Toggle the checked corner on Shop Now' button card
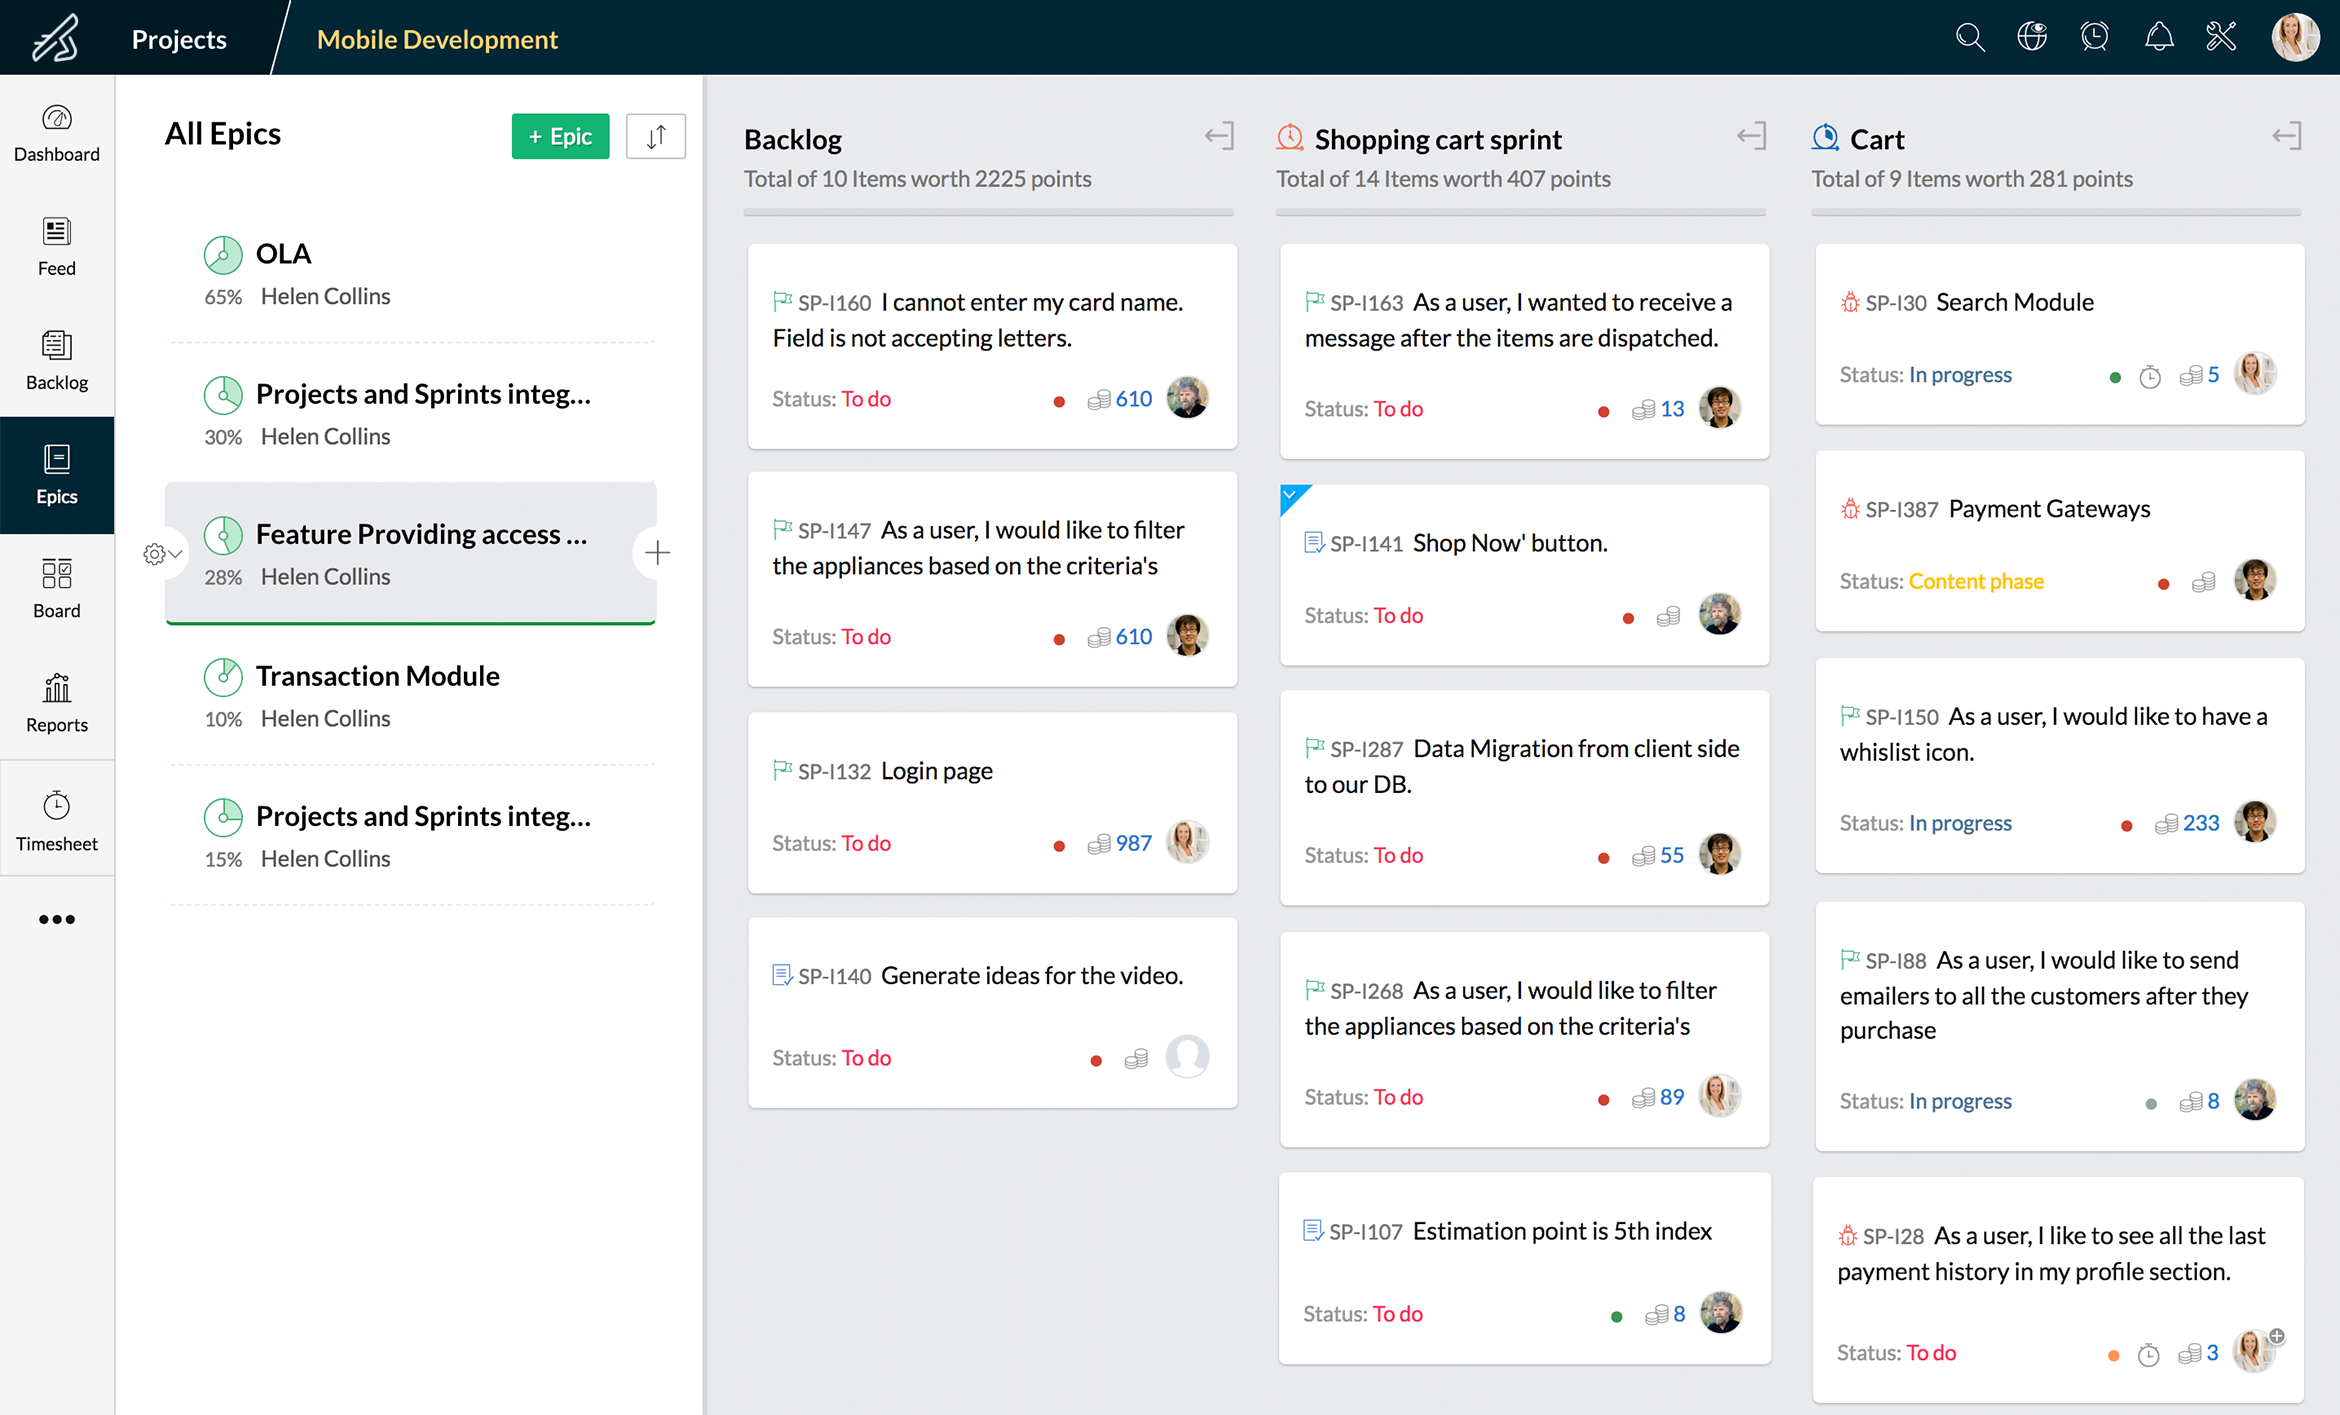Screen dimensions: 2340x1415 [1291, 495]
